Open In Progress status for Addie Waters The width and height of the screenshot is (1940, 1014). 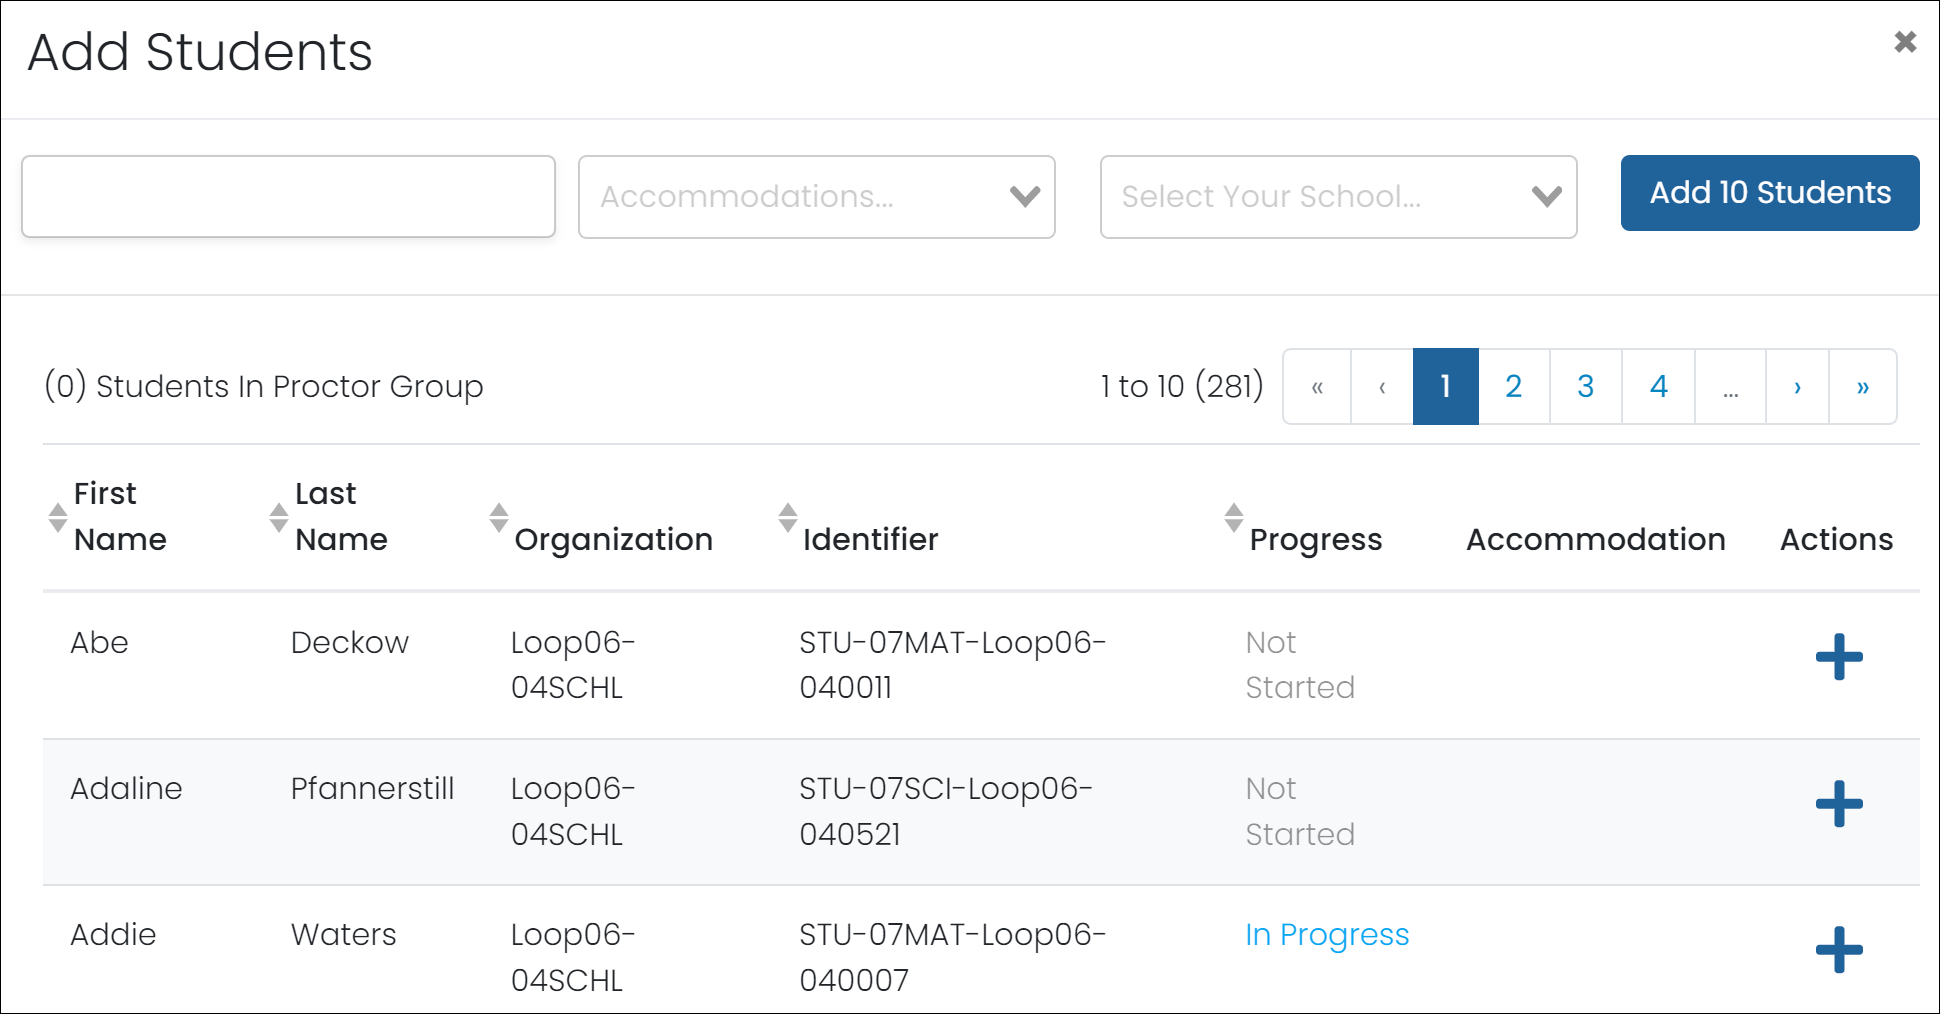click(x=1326, y=934)
